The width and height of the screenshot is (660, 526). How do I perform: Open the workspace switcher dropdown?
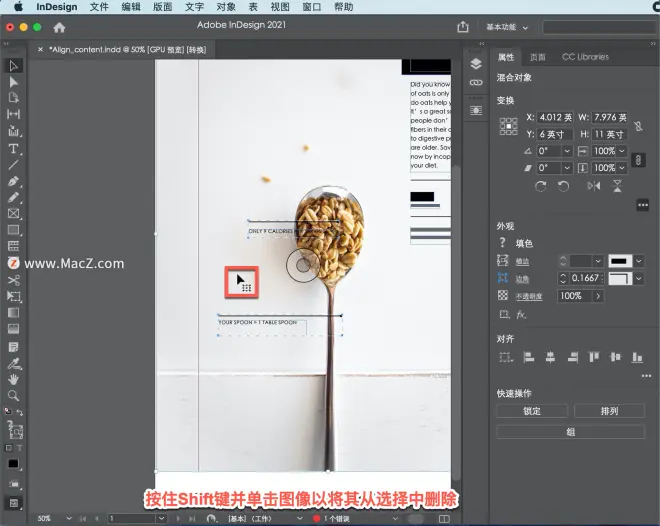point(507,27)
